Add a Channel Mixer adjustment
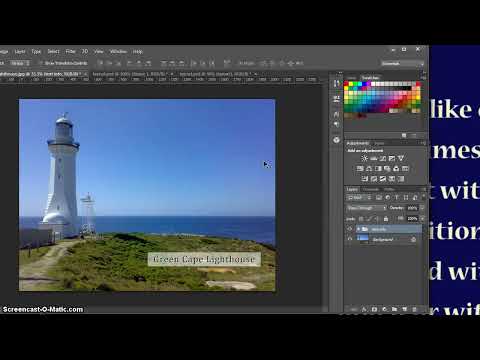This screenshot has width=480, height=360. tap(396, 169)
